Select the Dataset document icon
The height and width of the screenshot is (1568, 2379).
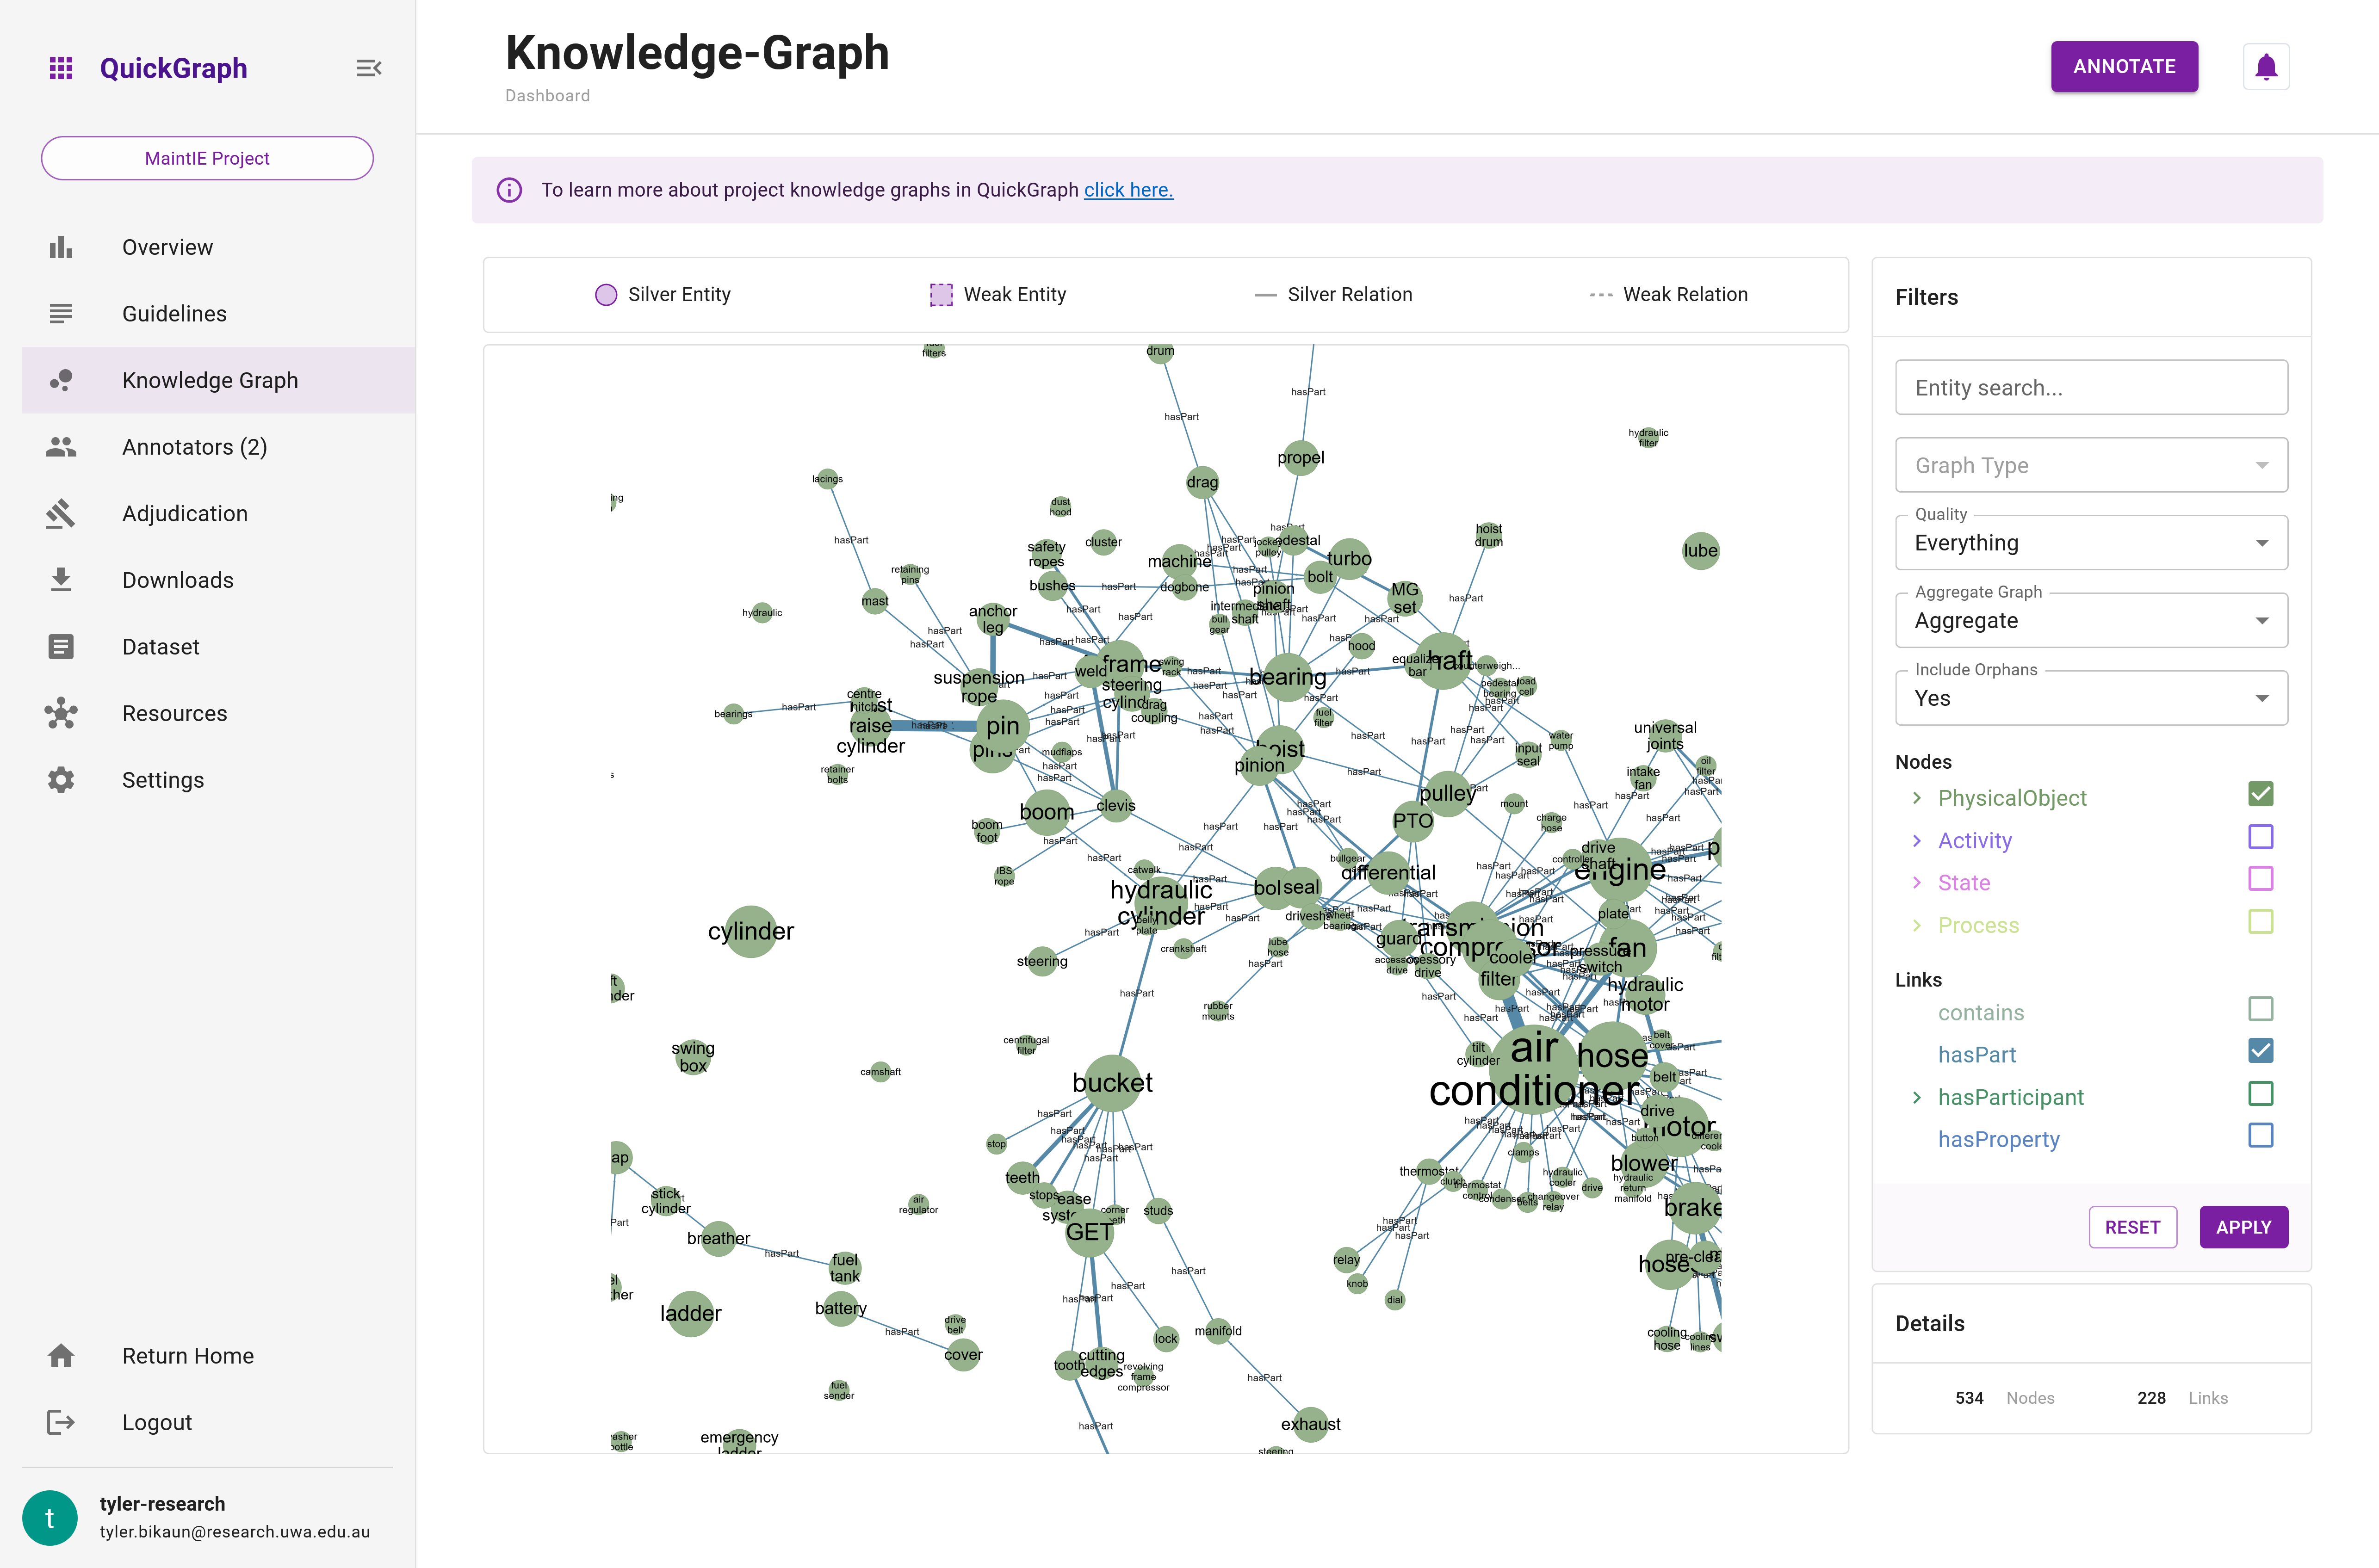(61, 646)
